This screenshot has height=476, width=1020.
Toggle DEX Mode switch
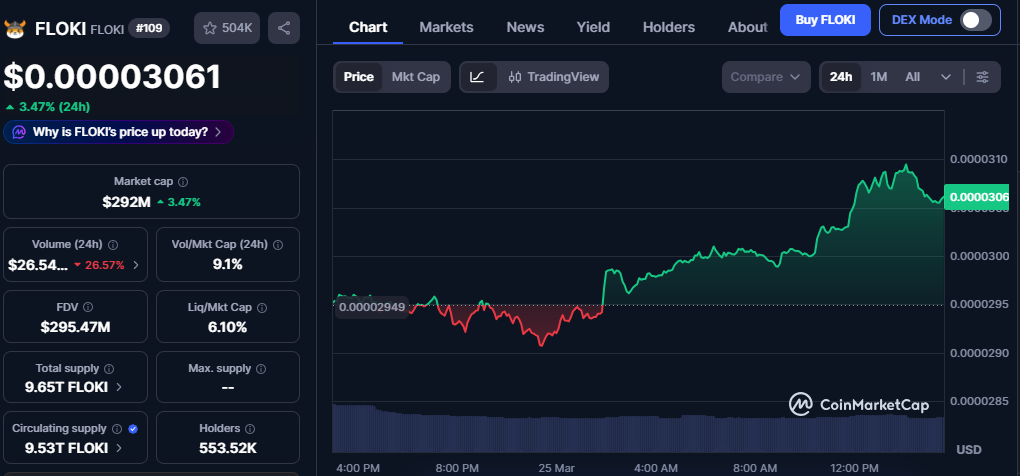pyautogui.click(x=976, y=20)
